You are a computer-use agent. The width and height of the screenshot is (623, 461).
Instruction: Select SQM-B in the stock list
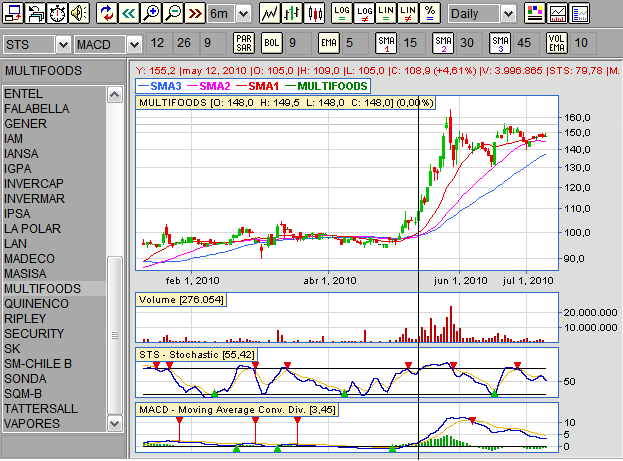(54, 394)
